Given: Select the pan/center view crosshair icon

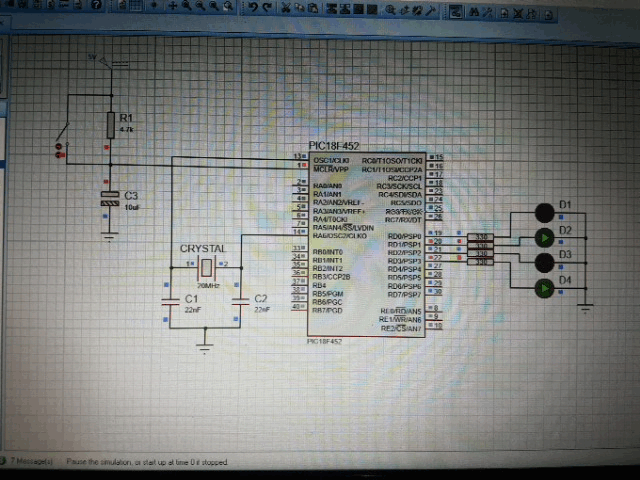Looking at the screenshot, I should click(x=173, y=6).
